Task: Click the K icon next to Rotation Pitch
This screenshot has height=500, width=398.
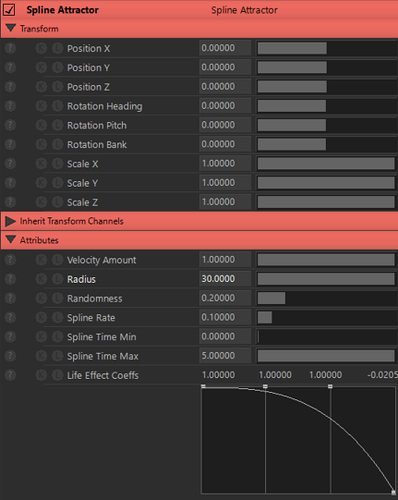Action: click(x=41, y=125)
